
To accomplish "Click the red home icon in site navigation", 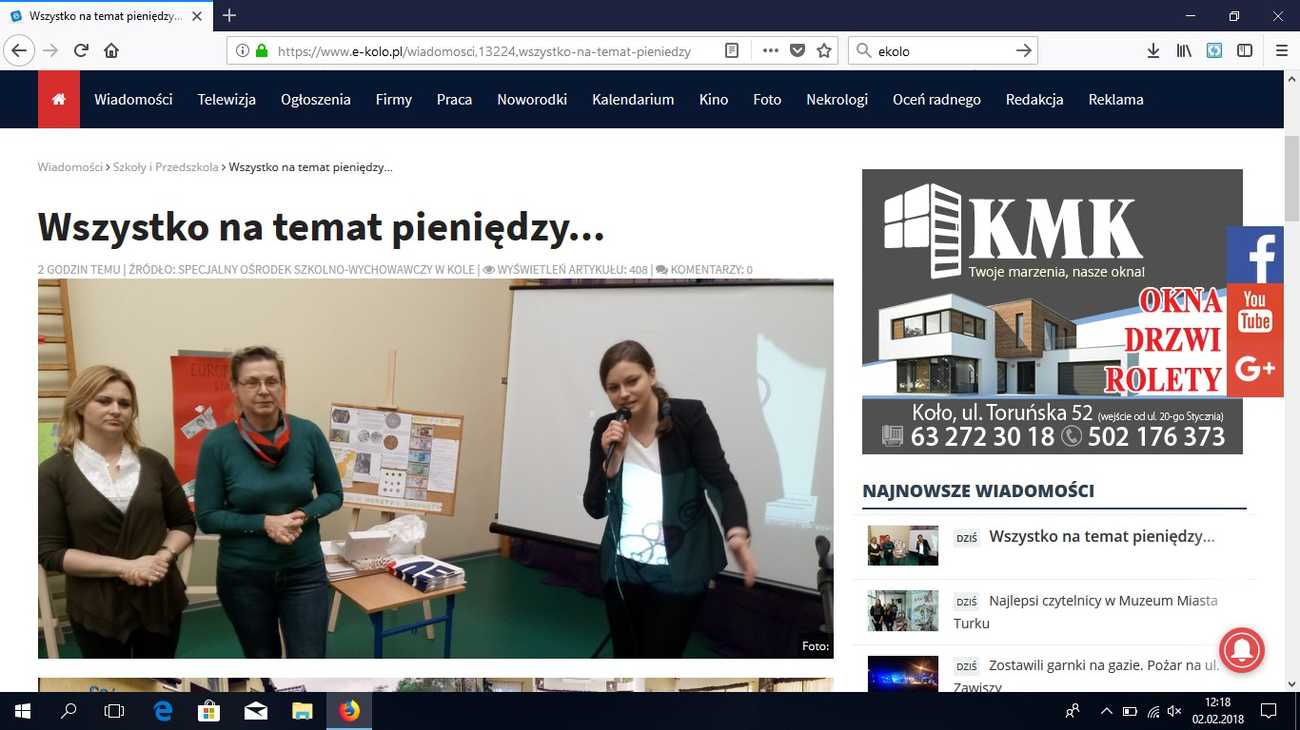I will click(x=59, y=99).
